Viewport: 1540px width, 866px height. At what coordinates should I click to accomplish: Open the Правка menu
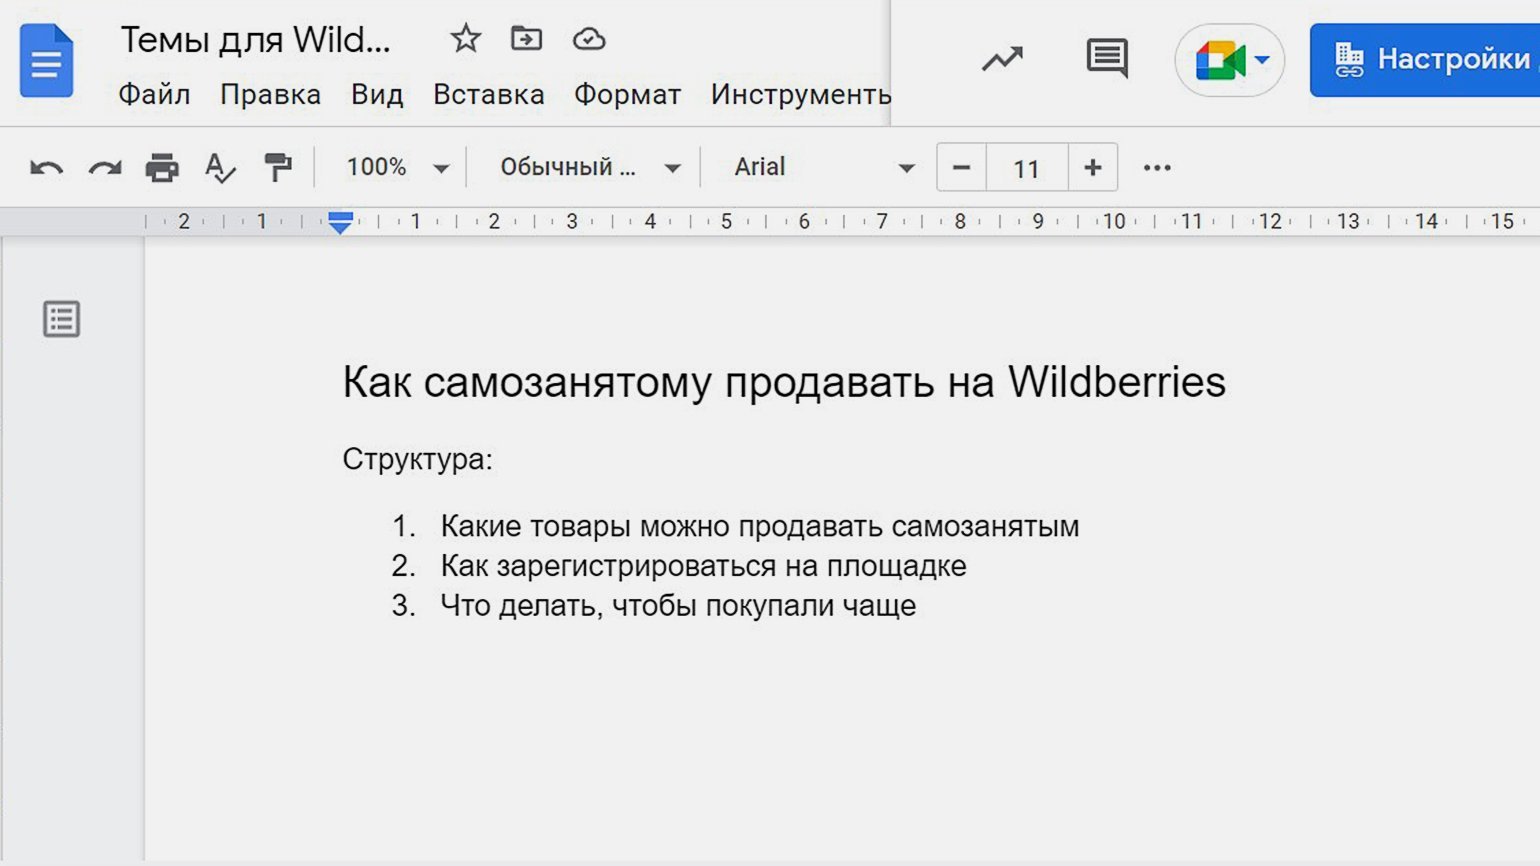click(270, 94)
